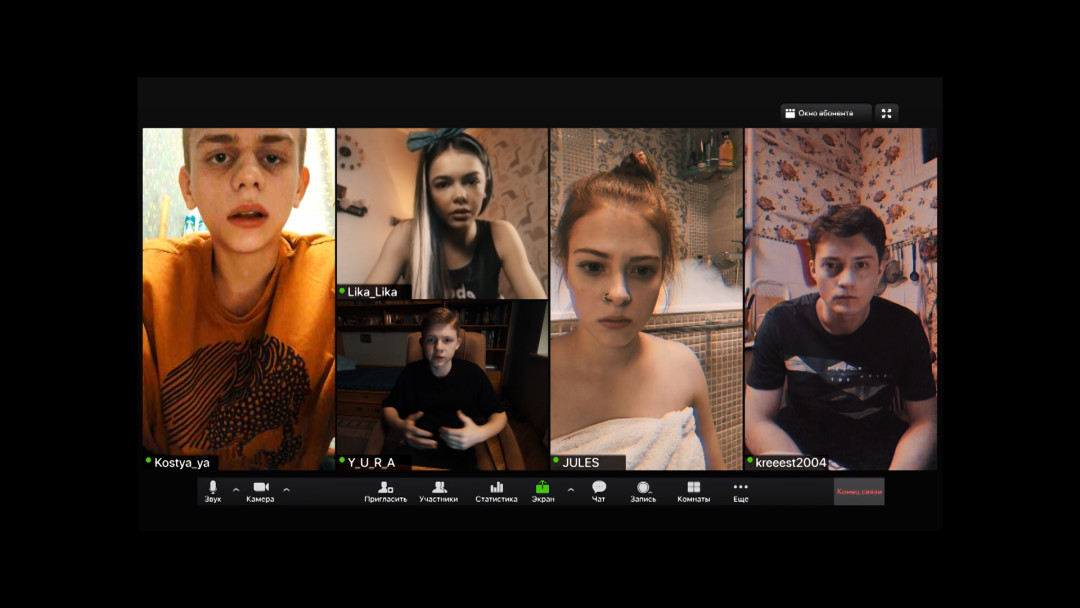This screenshot has width=1080, height=608.
Task: Open the Статистика polls icon
Action: click(496, 487)
